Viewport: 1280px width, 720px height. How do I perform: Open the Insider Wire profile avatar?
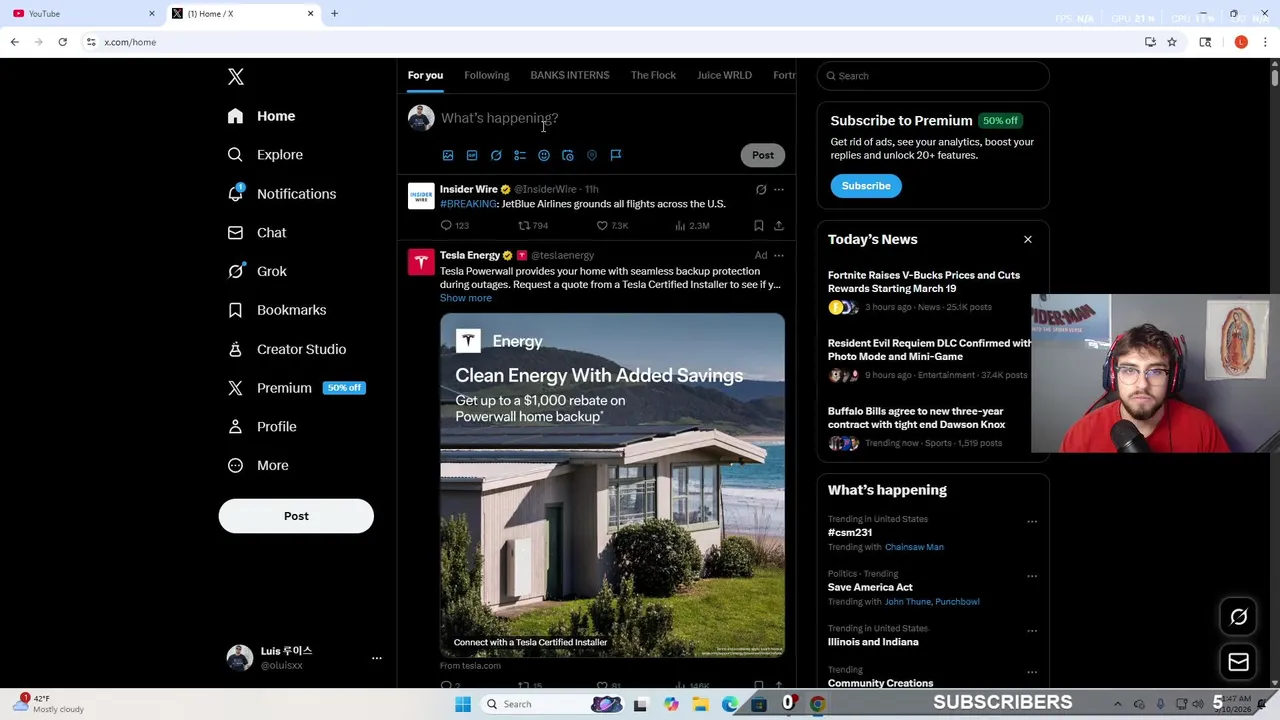421,196
